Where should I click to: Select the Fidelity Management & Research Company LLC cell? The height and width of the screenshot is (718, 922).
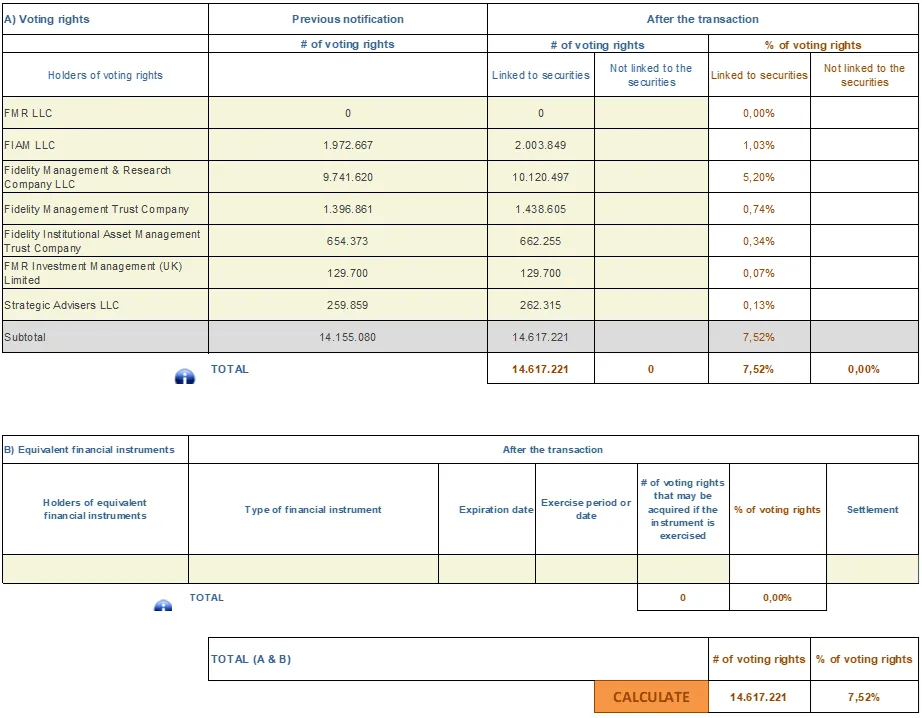click(x=105, y=177)
